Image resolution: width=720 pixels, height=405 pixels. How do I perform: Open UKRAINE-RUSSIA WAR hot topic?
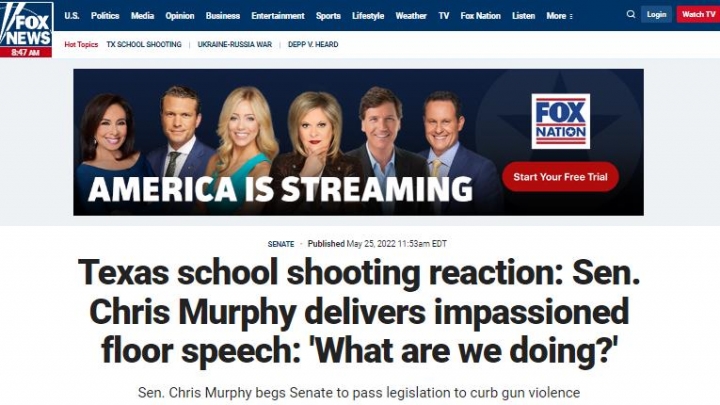pos(235,45)
